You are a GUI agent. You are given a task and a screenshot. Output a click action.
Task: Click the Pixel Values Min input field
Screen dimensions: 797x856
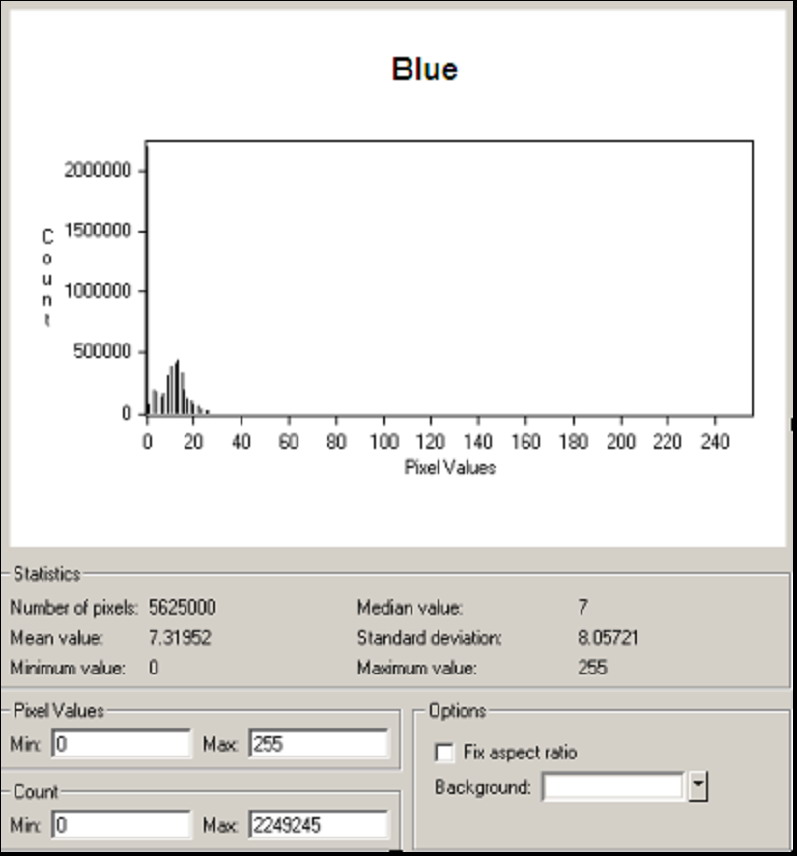coord(121,744)
